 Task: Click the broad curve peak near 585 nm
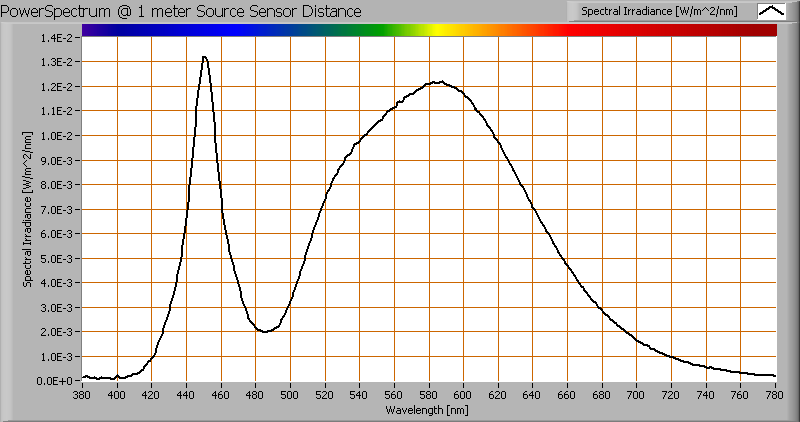point(438,82)
